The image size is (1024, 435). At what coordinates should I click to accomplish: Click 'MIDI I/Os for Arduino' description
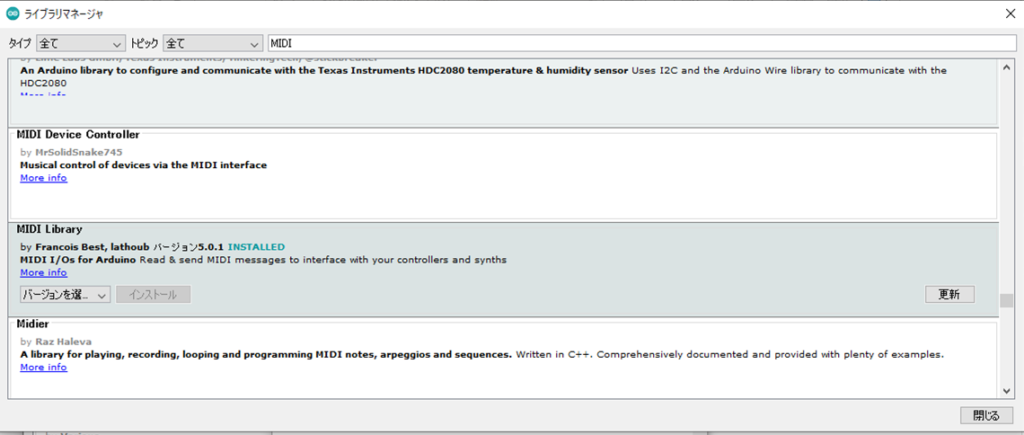[x=263, y=260]
